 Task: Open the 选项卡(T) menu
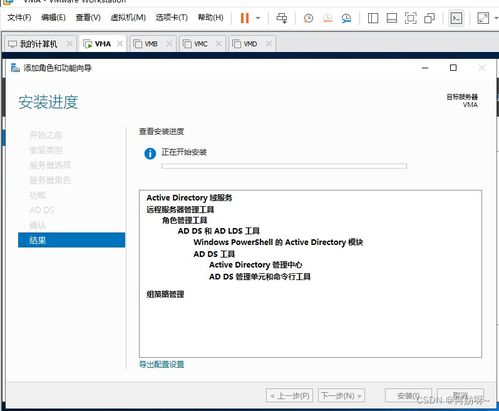pos(172,17)
